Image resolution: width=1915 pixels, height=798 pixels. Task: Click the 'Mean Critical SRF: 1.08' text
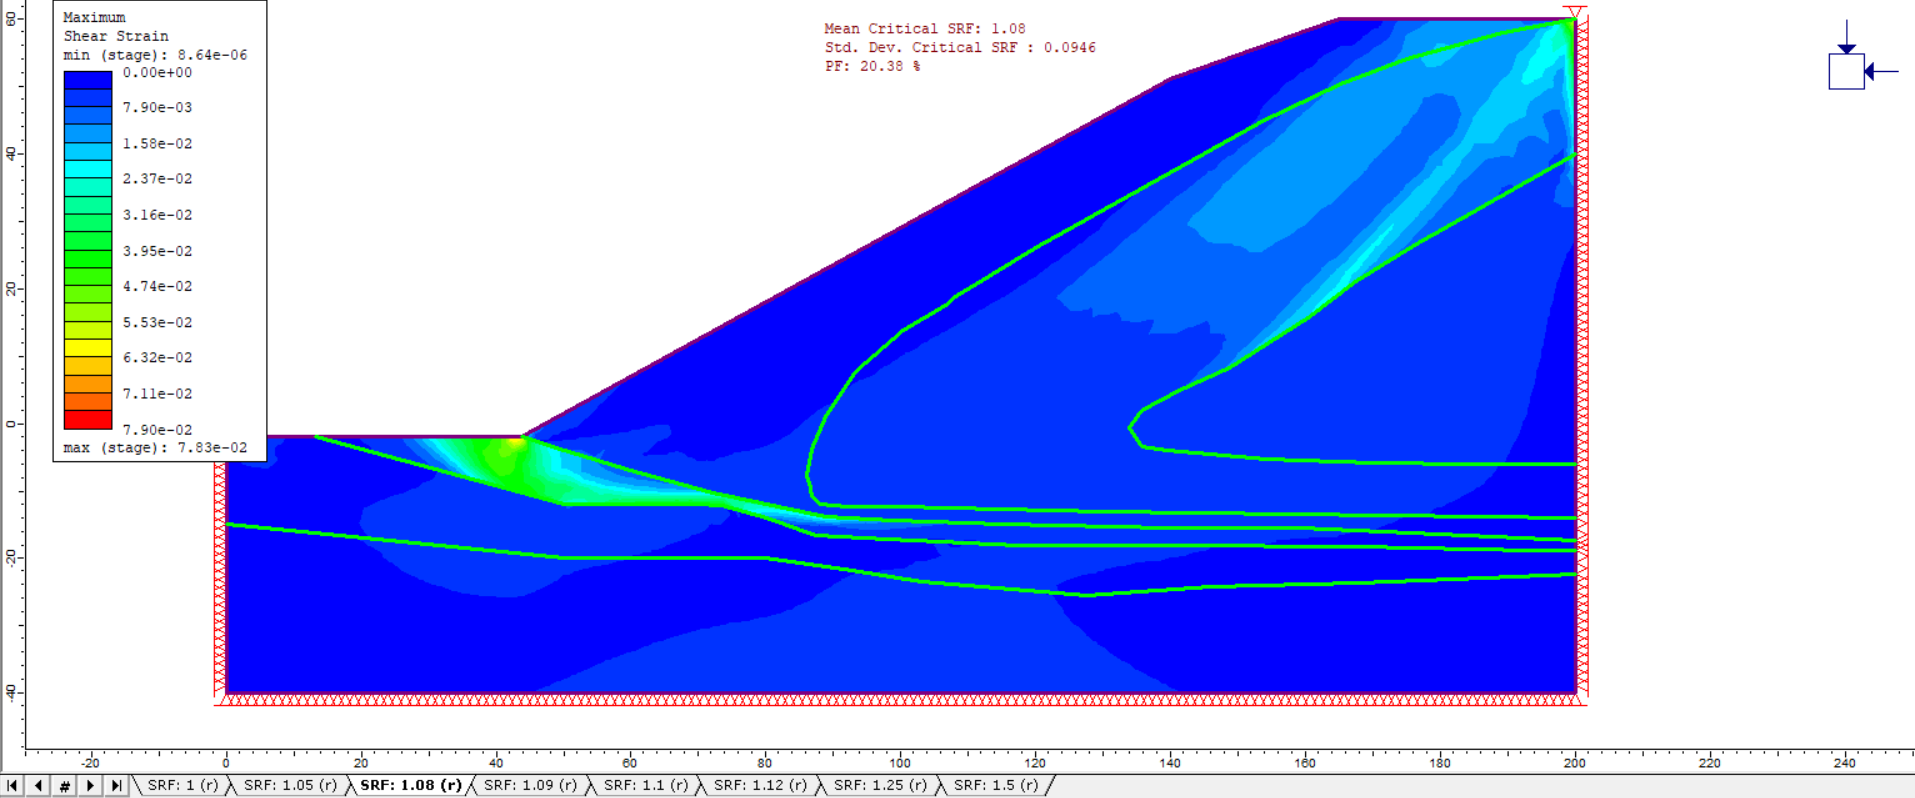[x=925, y=29]
